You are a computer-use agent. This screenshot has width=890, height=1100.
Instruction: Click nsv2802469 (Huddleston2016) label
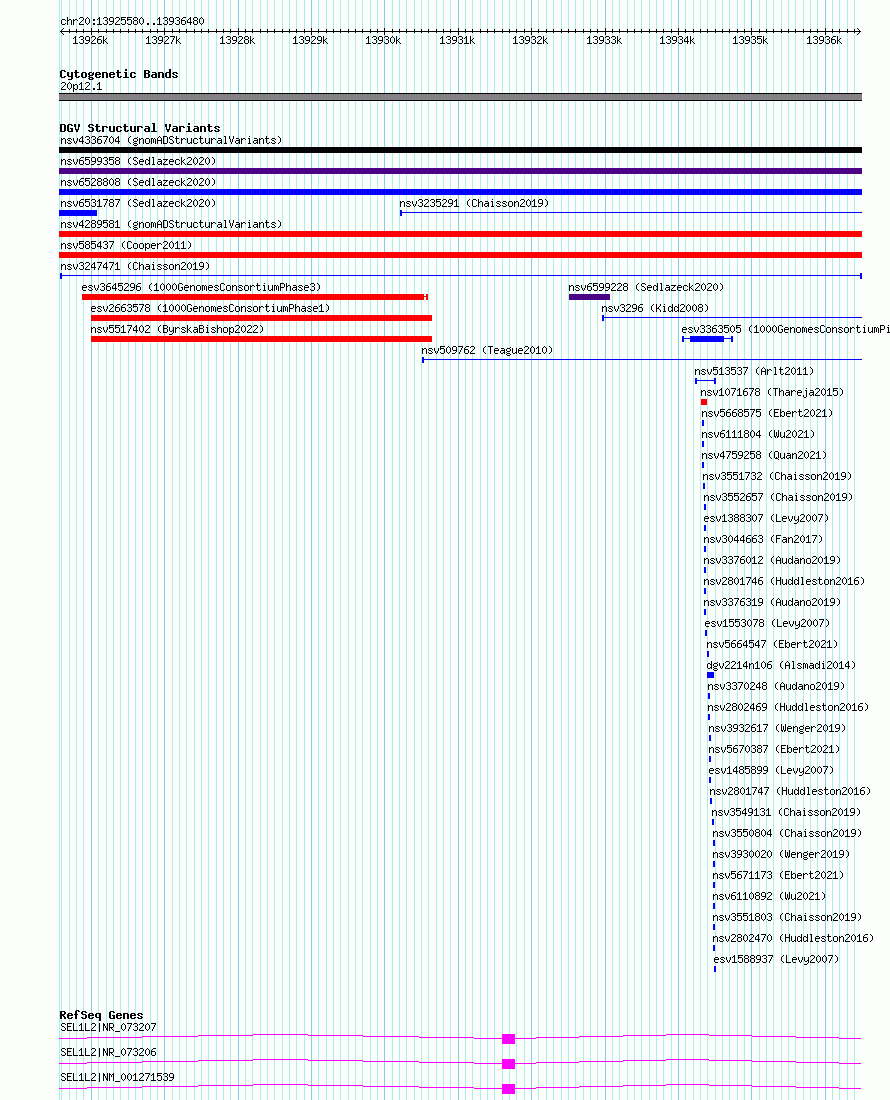(x=788, y=709)
